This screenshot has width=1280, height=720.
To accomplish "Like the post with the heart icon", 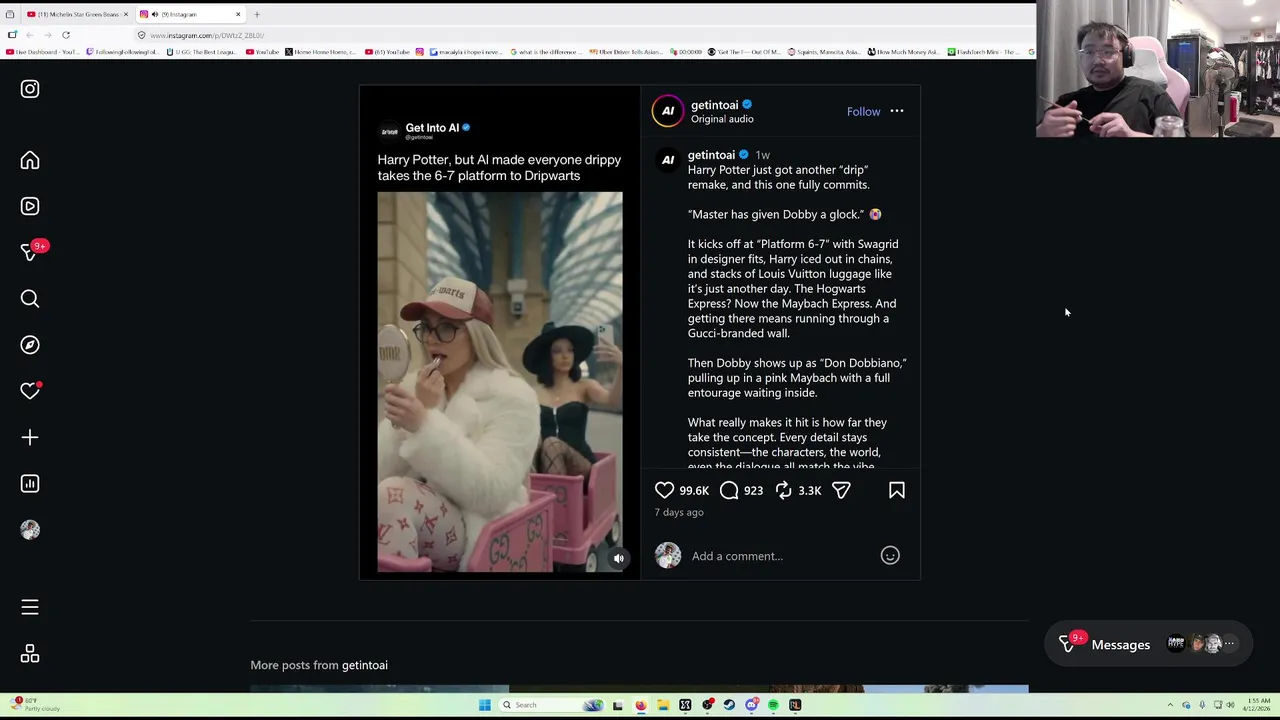I will point(664,490).
